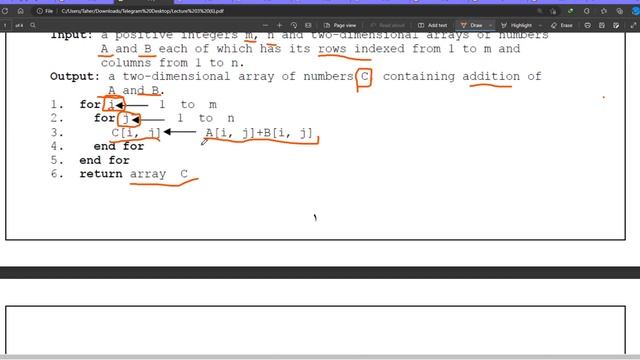Open the green browser extension icon
Image resolution: width=640 pixels, height=360 pixels.
point(570,11)
